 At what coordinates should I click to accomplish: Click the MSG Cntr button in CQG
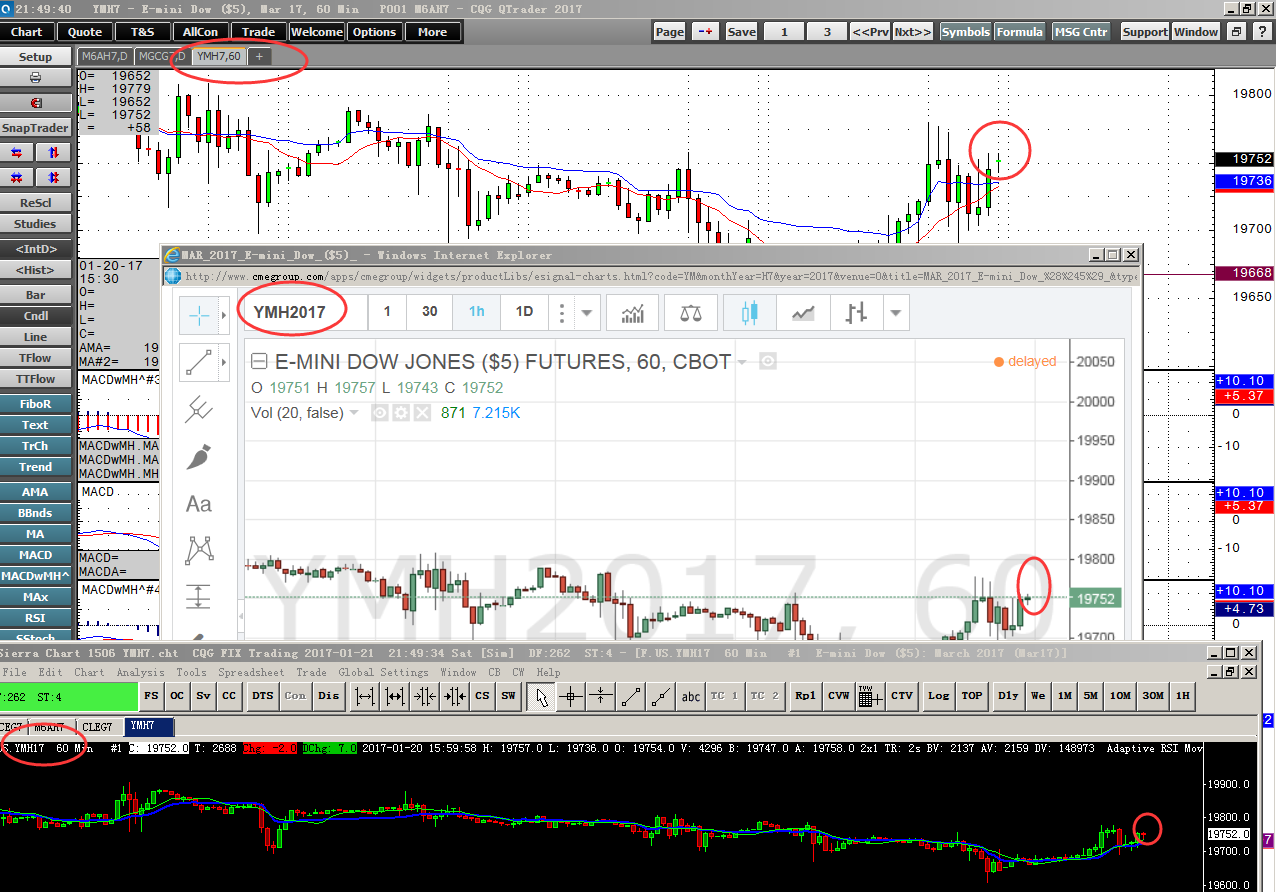(1081, 32)
